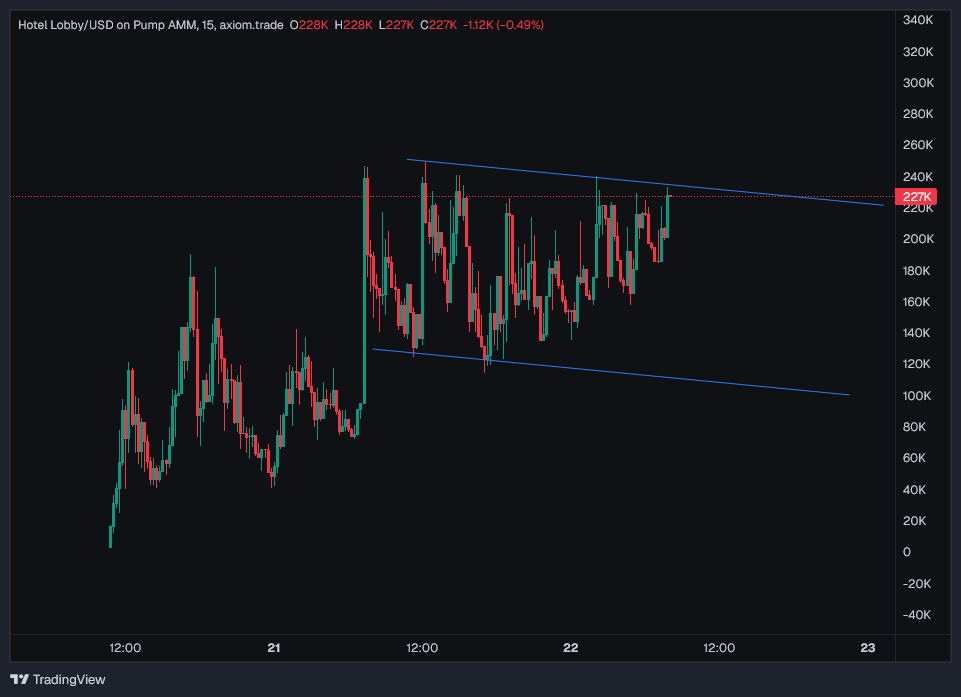Click the -40K price axis label
961x697 pixels.
coord(917,615)
